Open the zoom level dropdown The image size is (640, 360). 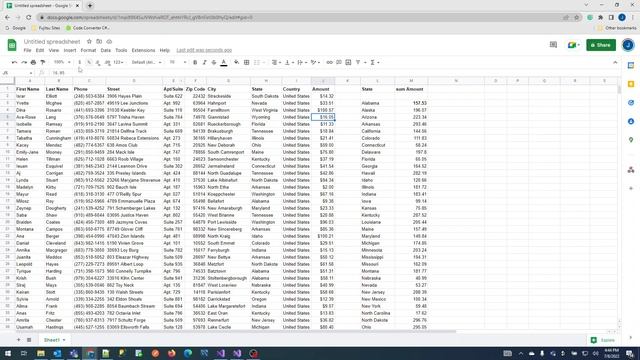click(x=62, y=62)
